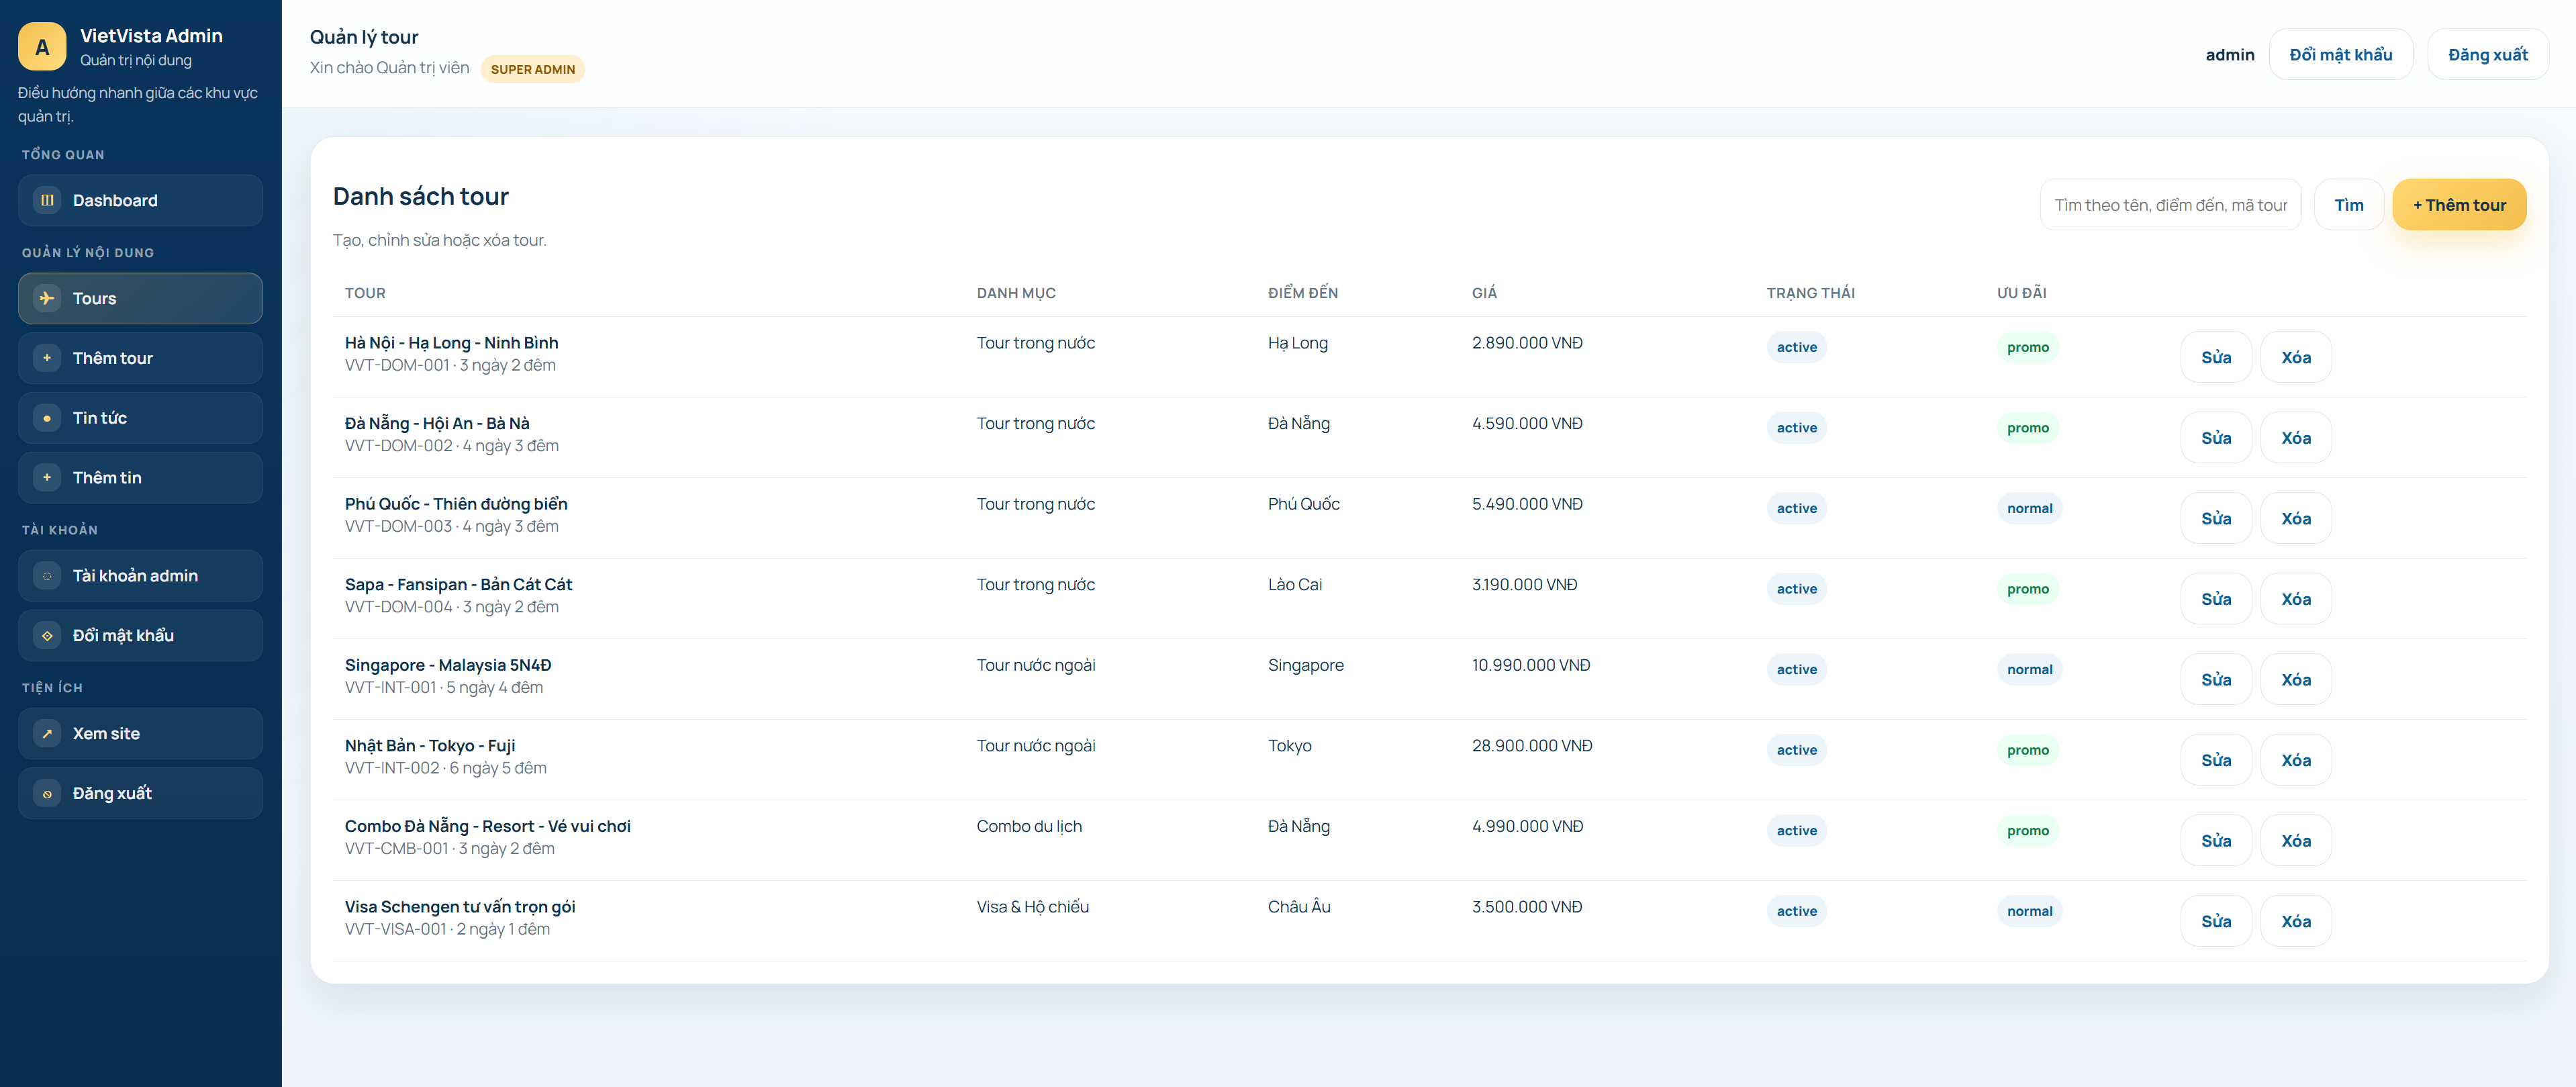The width and height of the screenshot is (2576, 1087).
Task: Click the ƯU ĐÃI column header
Action: [2021, 293]
